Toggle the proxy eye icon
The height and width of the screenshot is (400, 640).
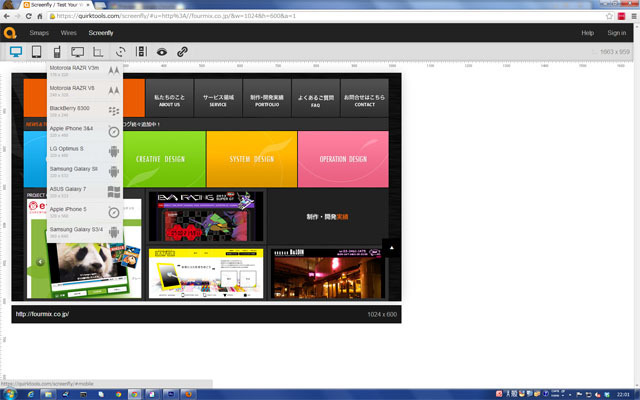(162, 52)
